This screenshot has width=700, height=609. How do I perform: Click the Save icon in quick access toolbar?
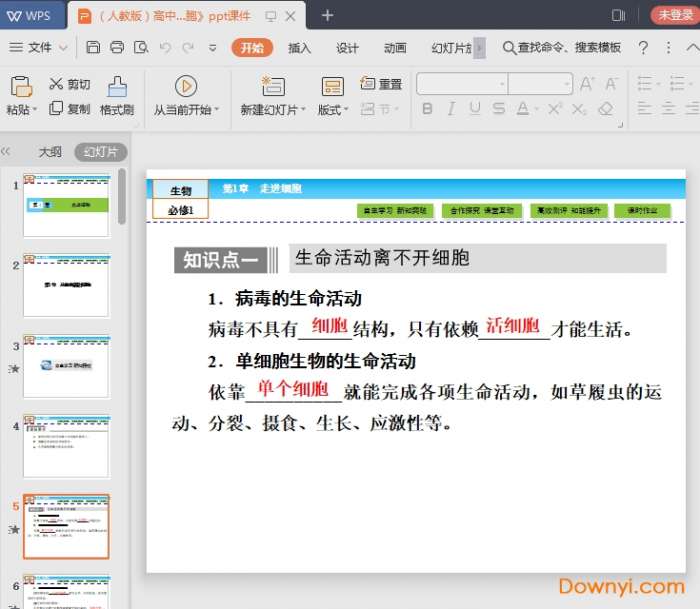pyautogui.click(x=93, y=48)
